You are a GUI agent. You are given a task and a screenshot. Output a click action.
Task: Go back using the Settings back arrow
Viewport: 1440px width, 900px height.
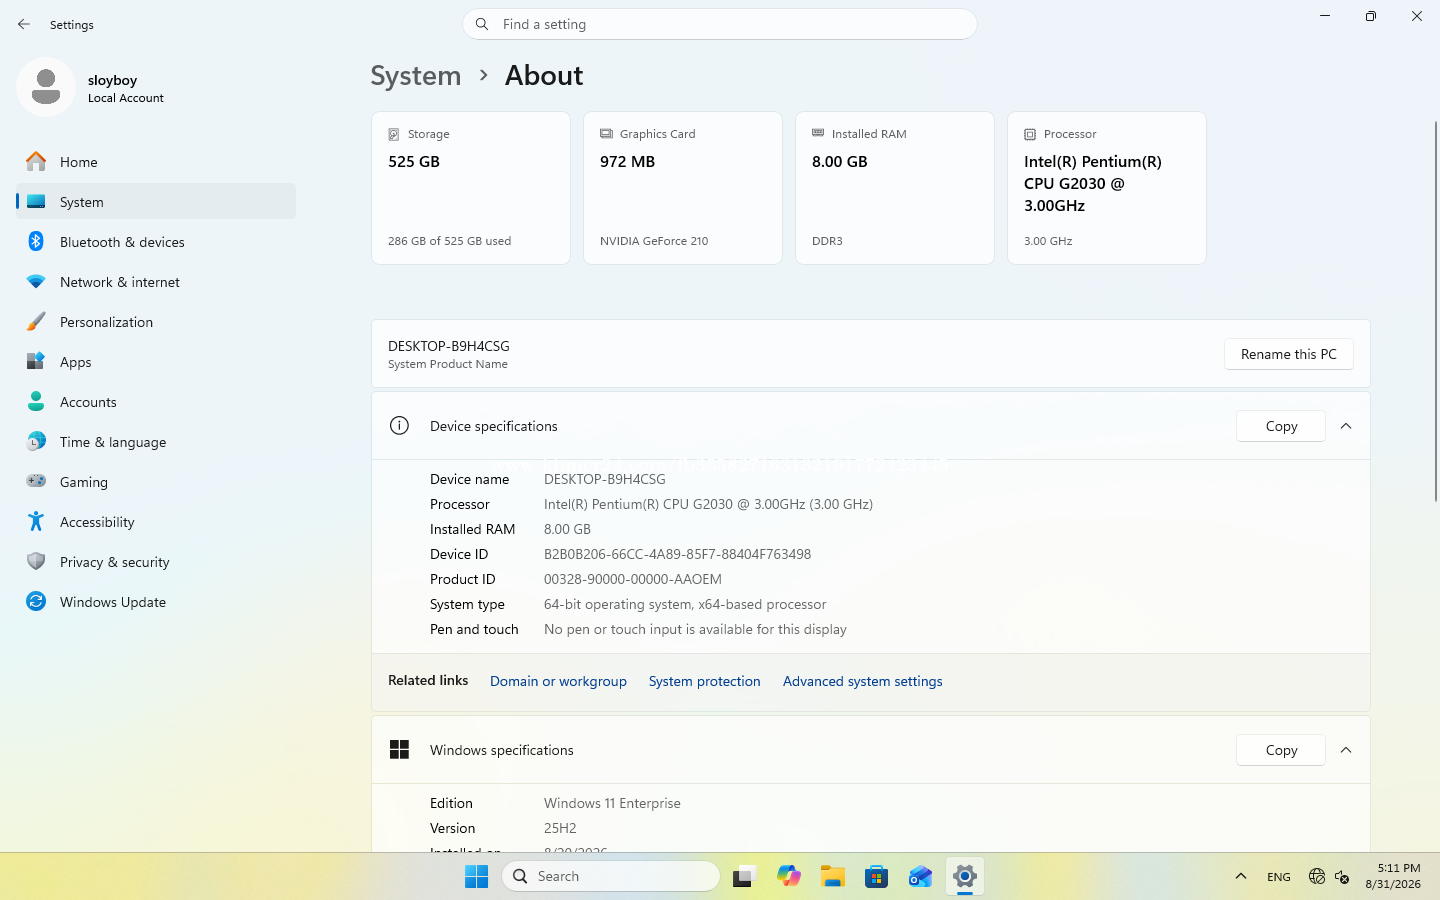click(x=24, y=24)
